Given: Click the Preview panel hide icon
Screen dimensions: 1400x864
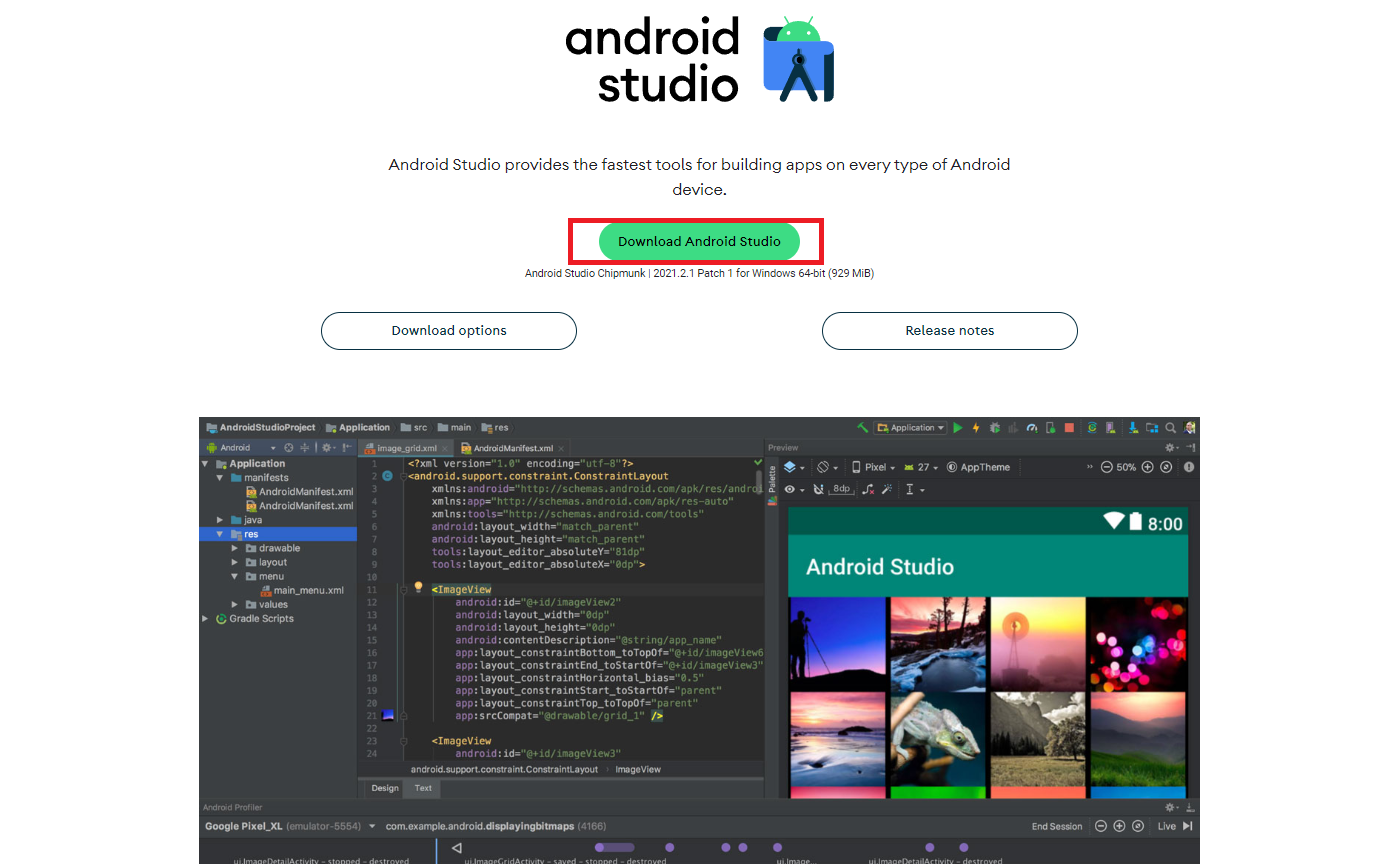Looking at the screenshot, I should pos(1190,448).
